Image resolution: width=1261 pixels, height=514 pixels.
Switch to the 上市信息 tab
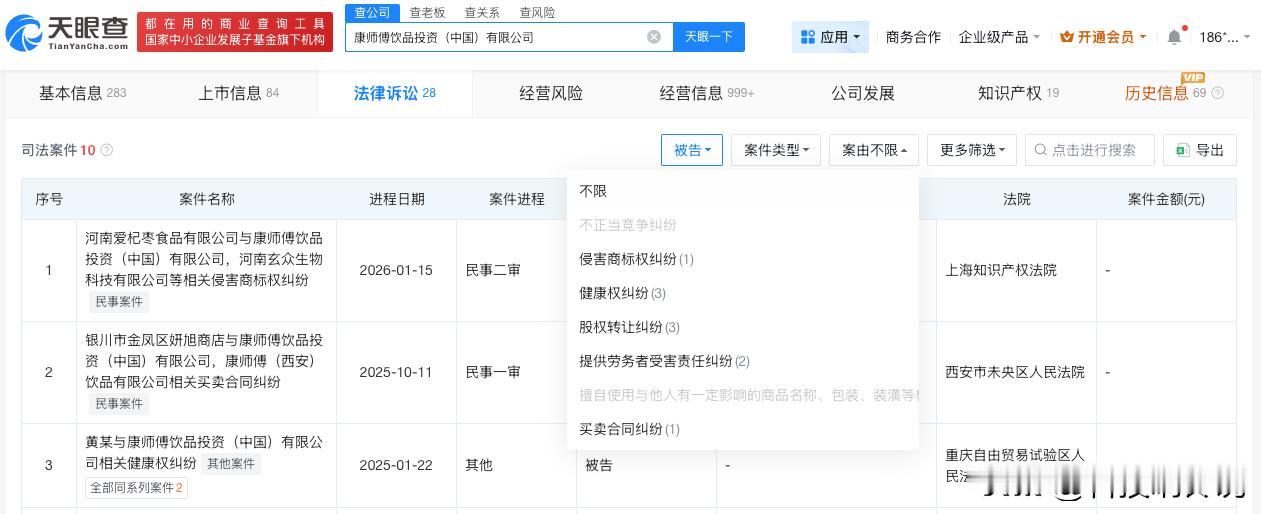pyautogui.click(x=239, y=93)
